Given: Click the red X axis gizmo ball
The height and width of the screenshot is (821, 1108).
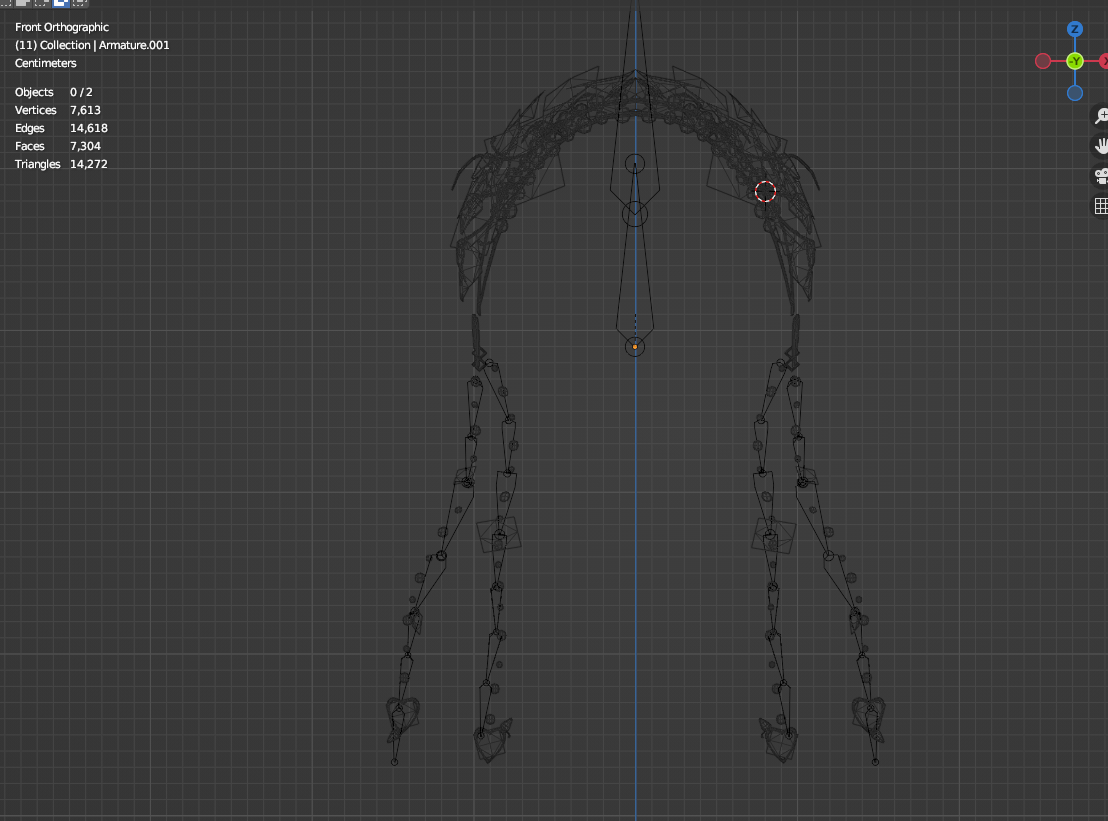Looking at the screenshot, I should pyautogui.click(x=1104, y=61).
